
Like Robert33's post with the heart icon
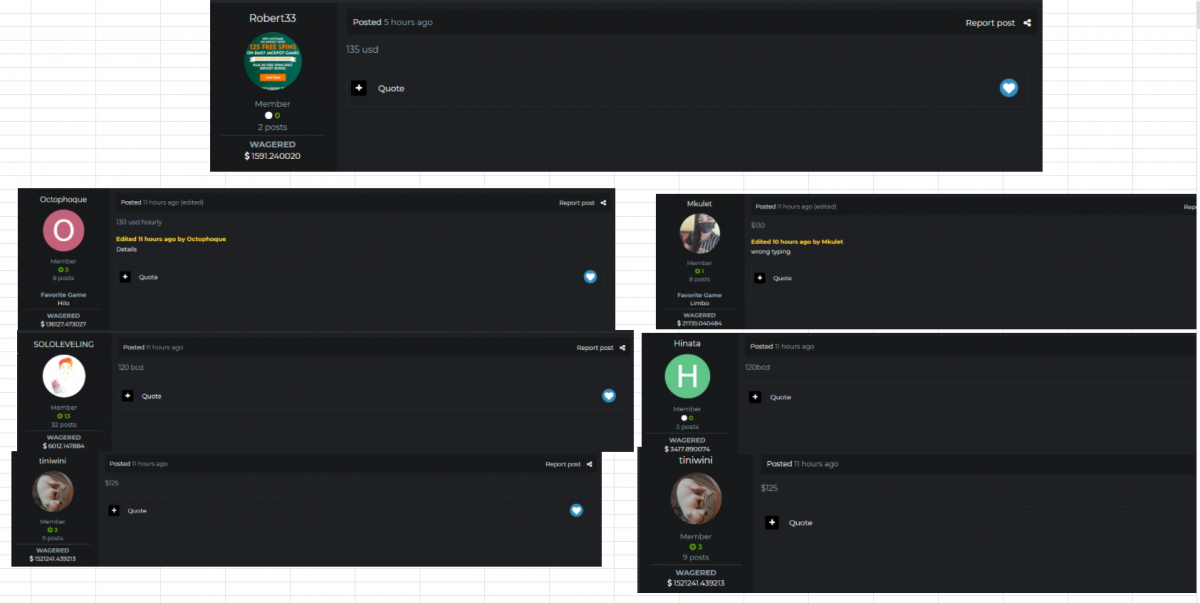point(1008,88)
